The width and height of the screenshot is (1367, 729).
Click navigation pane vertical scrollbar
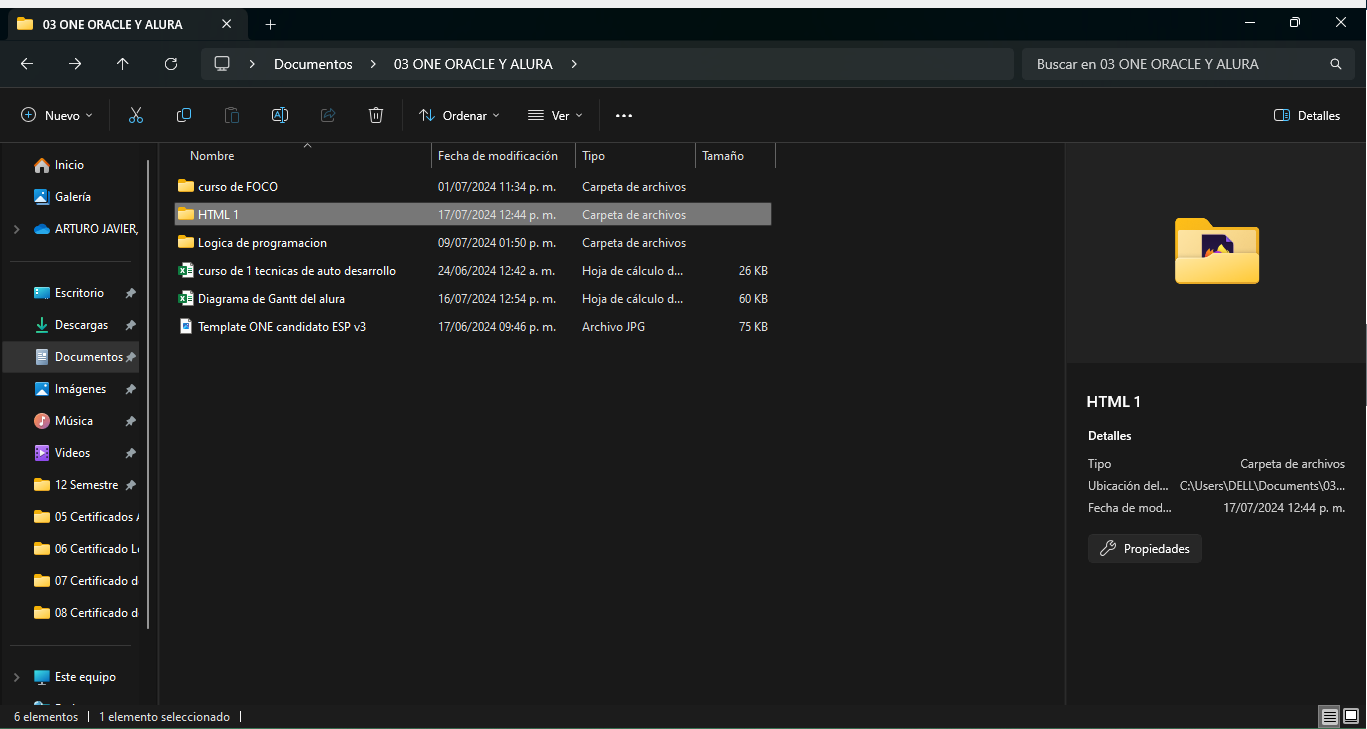pos(148,394)
